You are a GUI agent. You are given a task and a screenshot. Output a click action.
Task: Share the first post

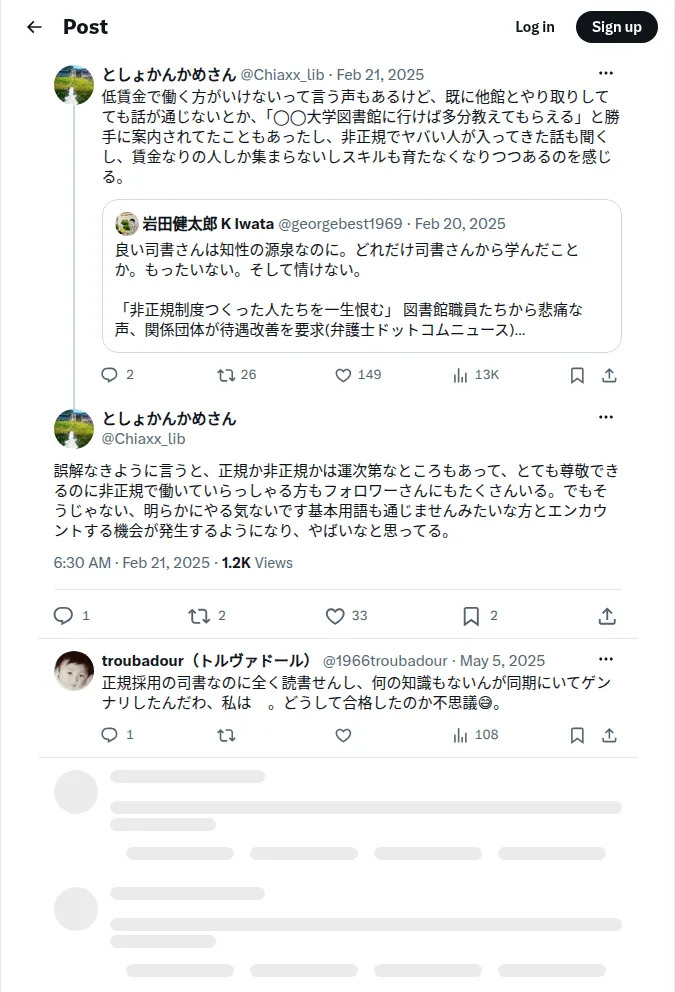coord(609,375)
